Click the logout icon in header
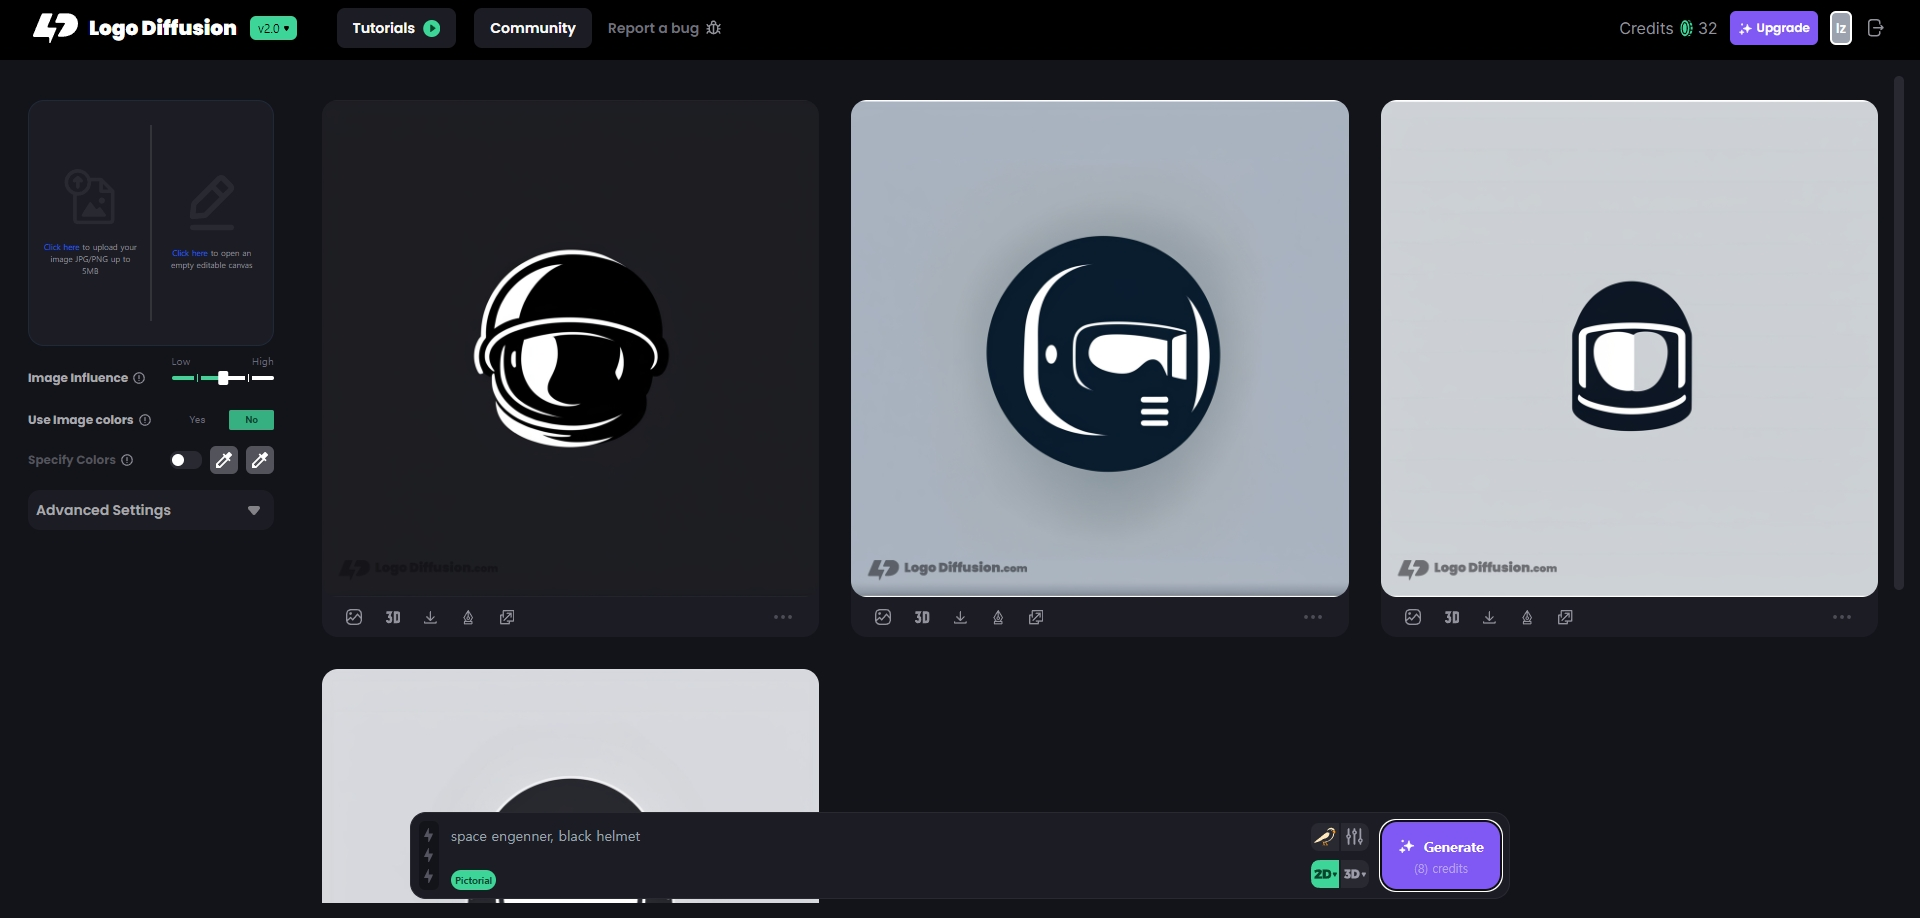The height and width of the screenshot is (918, 1920). pos(1876,28)
